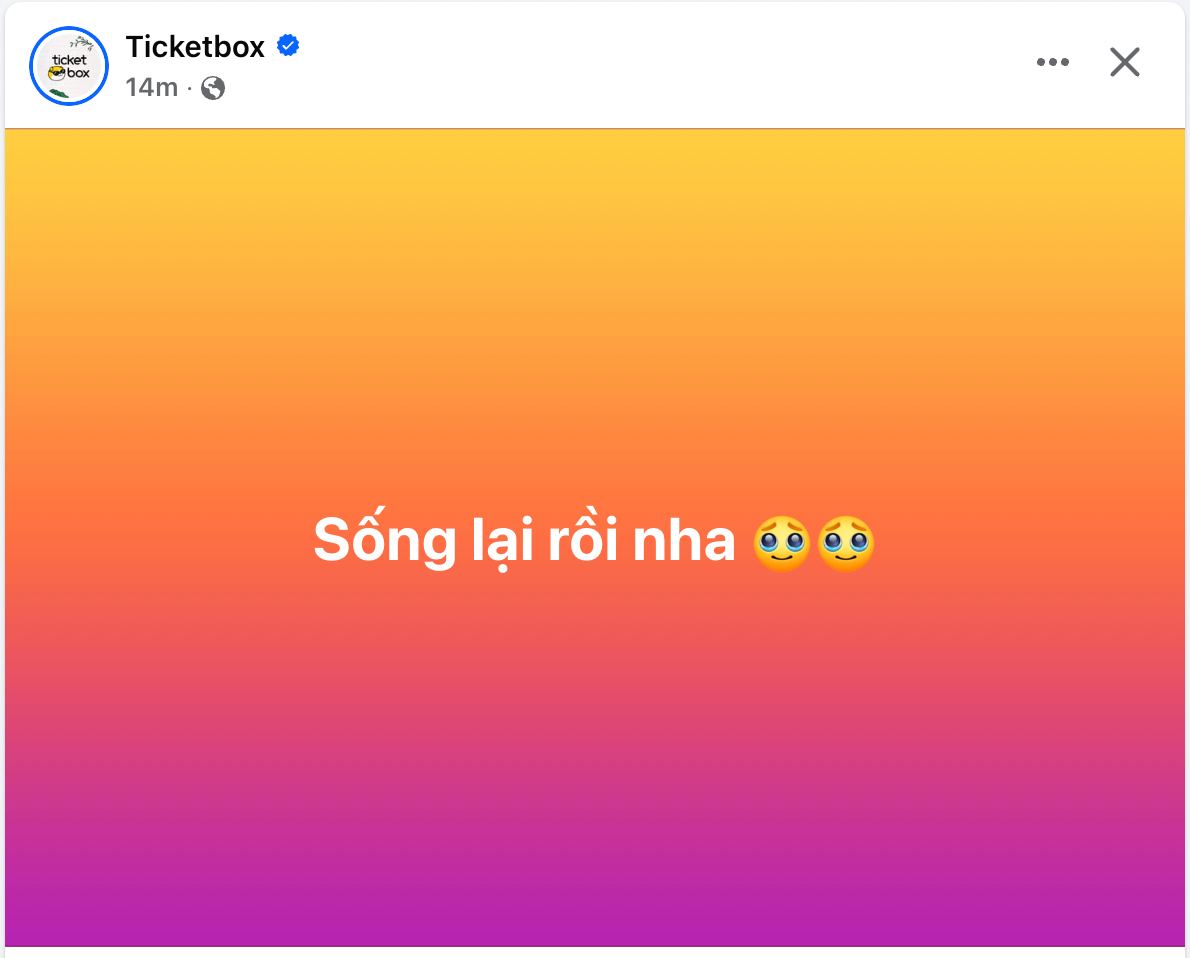Open the three-dots post options menu
The width and height of the screenshot is (1190, 958).
coord(1052,62)
